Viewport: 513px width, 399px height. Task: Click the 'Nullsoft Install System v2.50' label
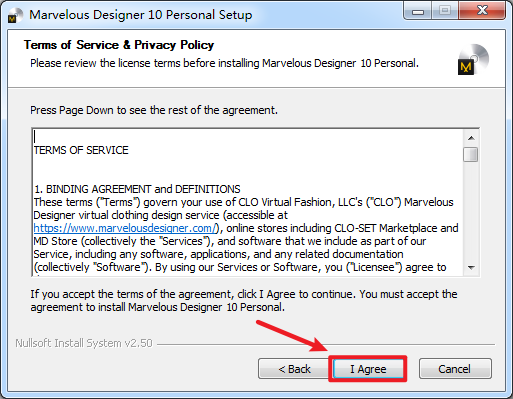tap(84, 343)
